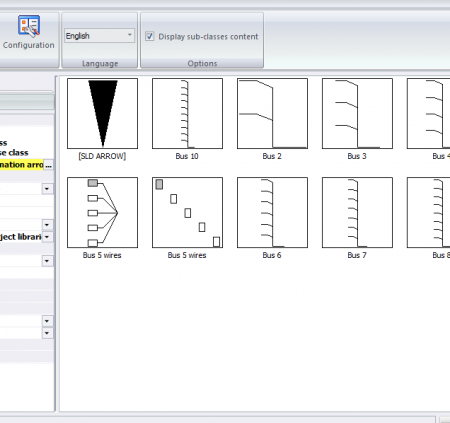This screenshot has height=423, width=450.
Task: Click the [SLD ARROW] label text
Action: [x=102, y=156]
